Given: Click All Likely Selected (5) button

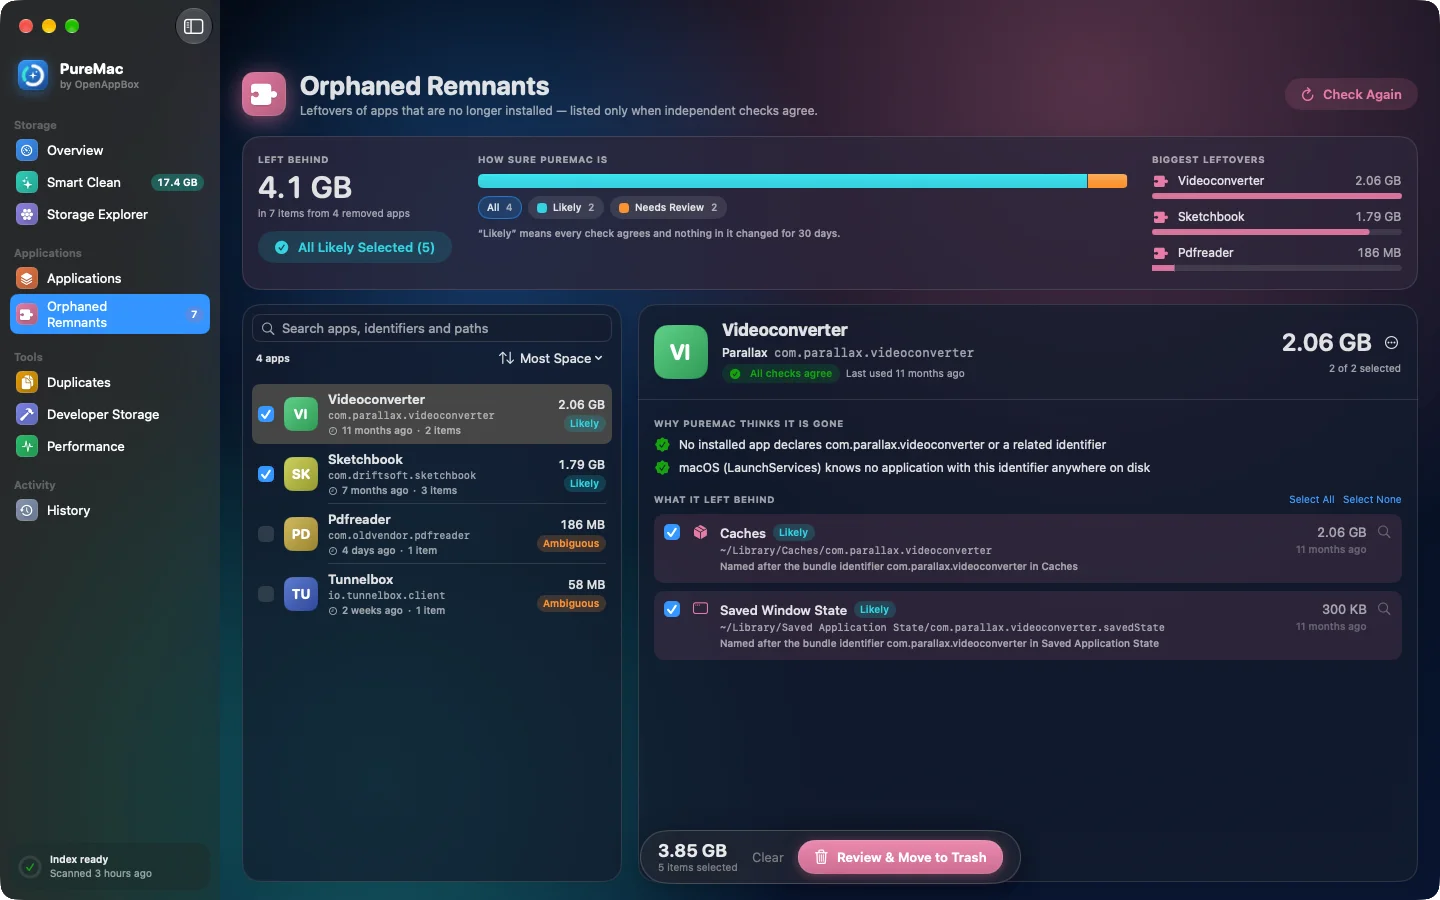Looking at the screenshot, I should point(355,248).
